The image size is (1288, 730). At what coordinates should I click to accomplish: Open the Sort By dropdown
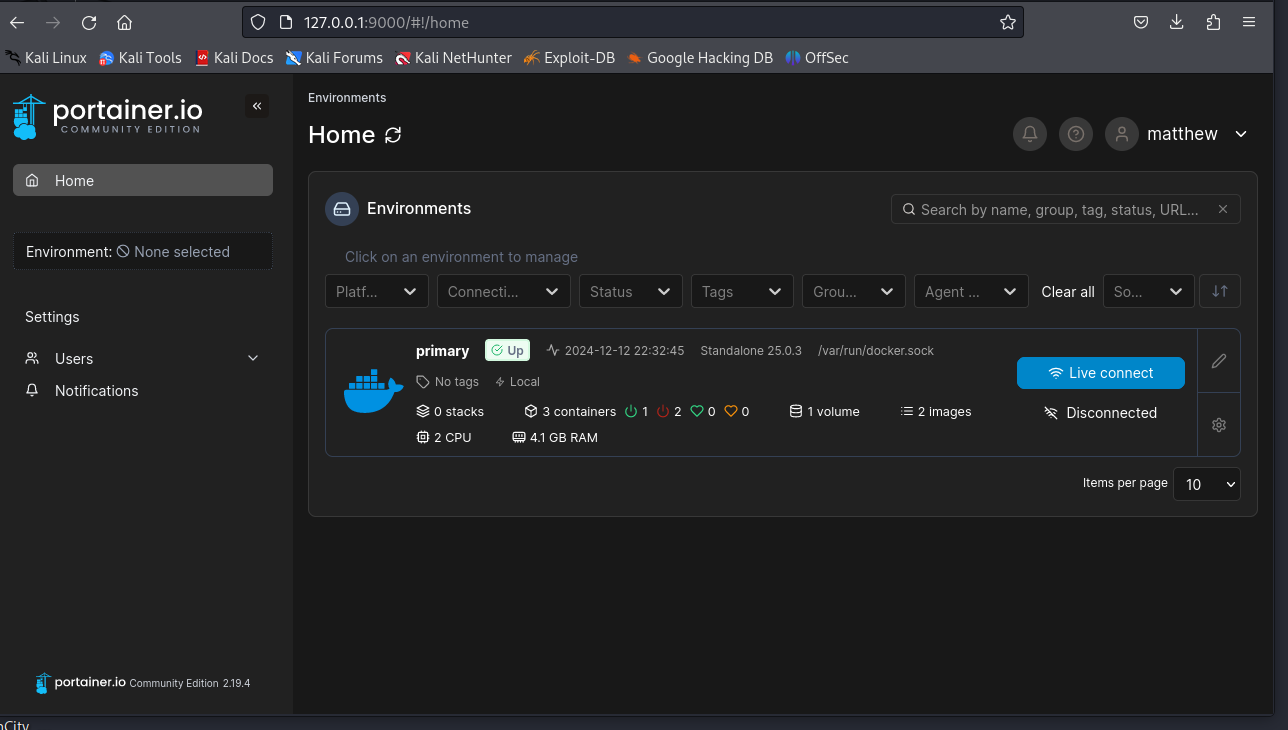(1149, 291)
